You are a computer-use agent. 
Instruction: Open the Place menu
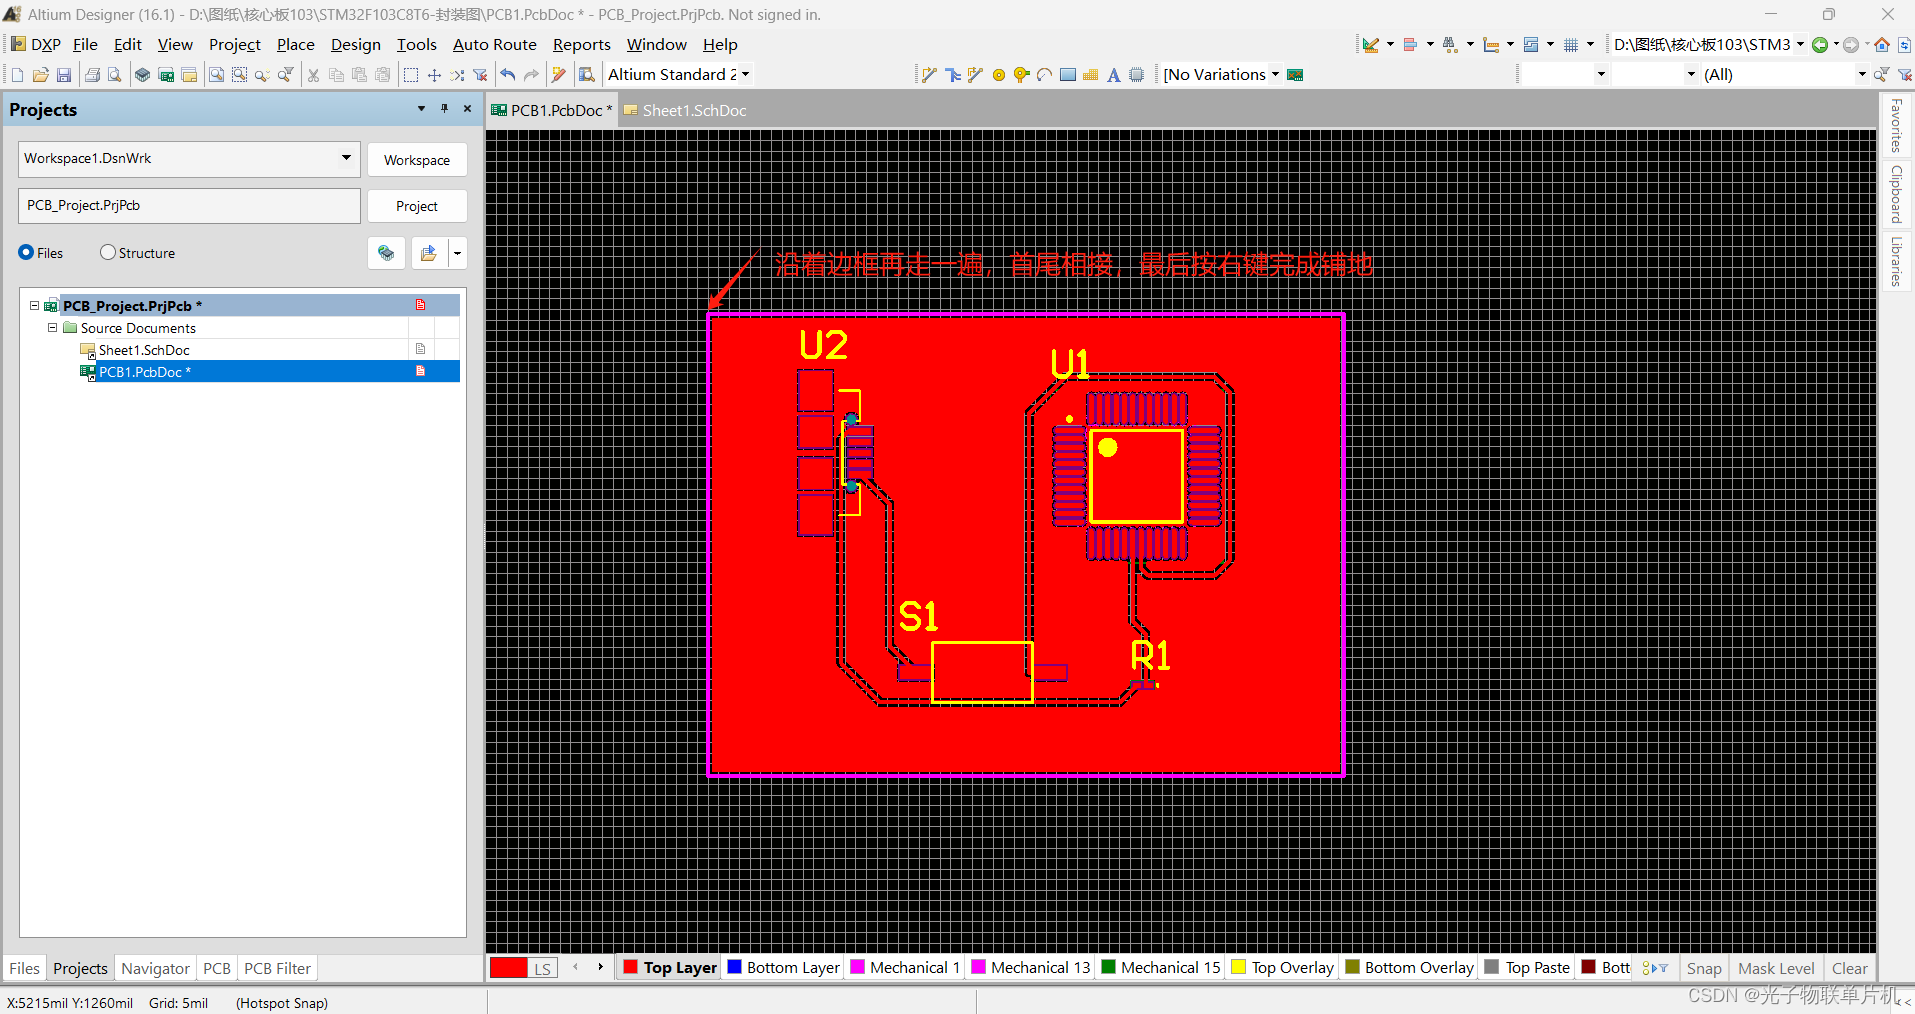(x=295, y=45)
